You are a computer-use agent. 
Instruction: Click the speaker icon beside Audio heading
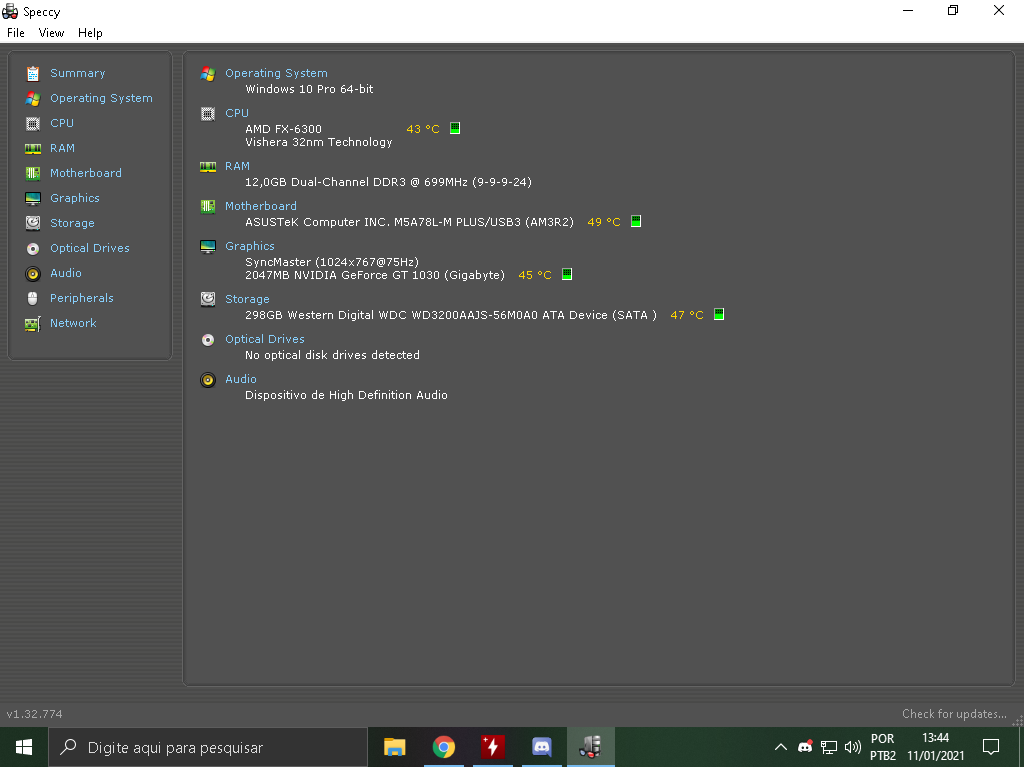click(208, 380)
